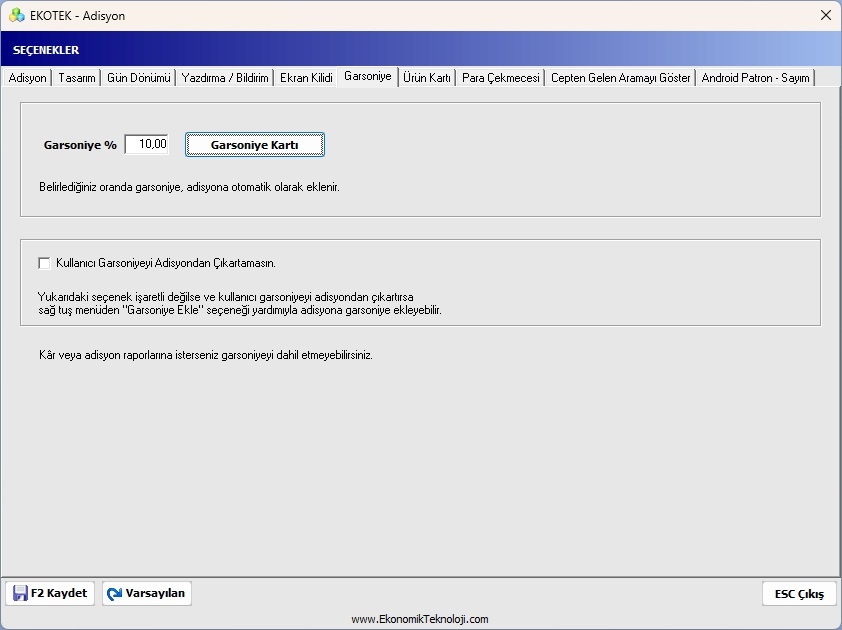Close the EKOTEK - Adisyon window
Viewport: 842px width, 630px height.
[x=826, y=16]
